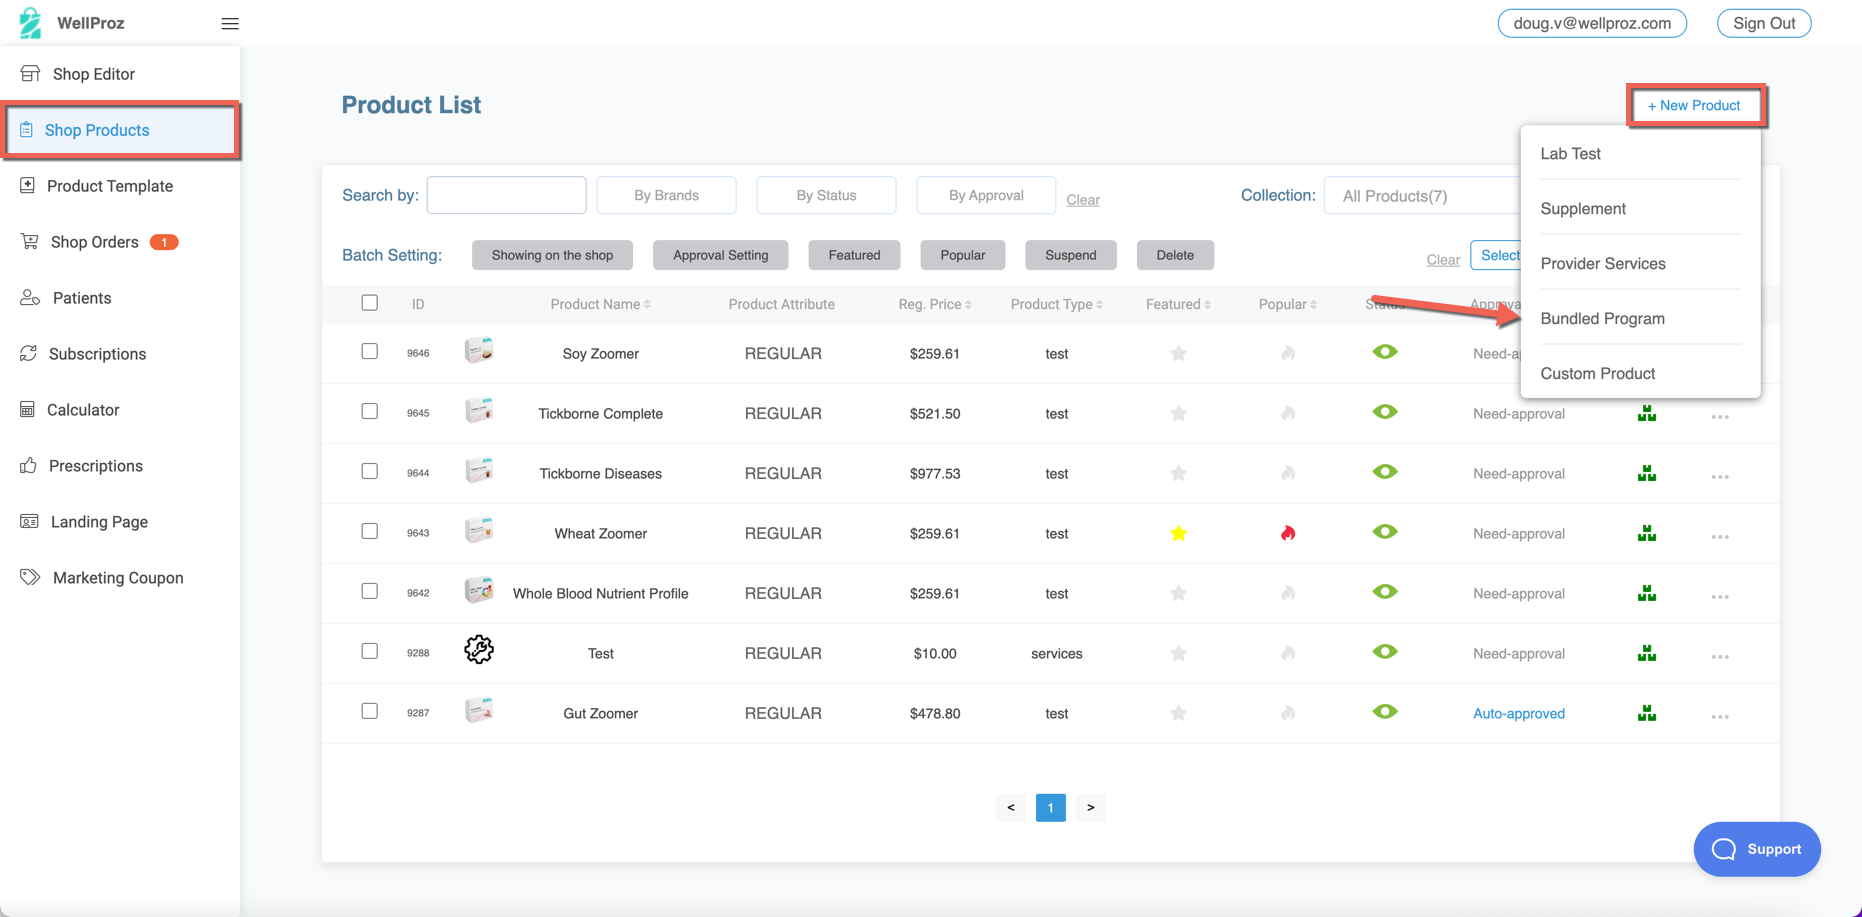Viewport: 1862px width, 917px height.
Task: Click the Test product gear thumbnail
Action: coord(479,650)
